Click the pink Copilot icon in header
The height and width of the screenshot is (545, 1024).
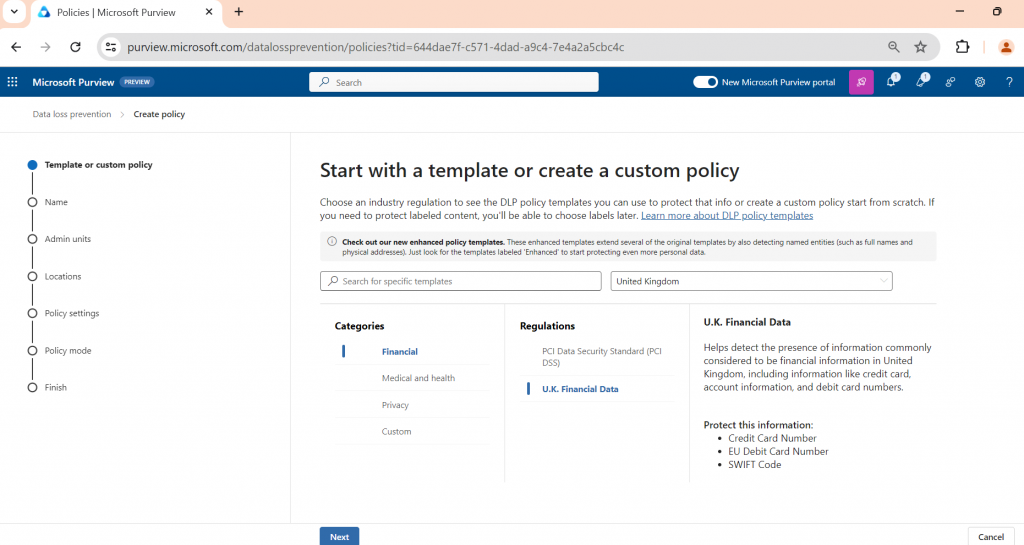point(860,82)
